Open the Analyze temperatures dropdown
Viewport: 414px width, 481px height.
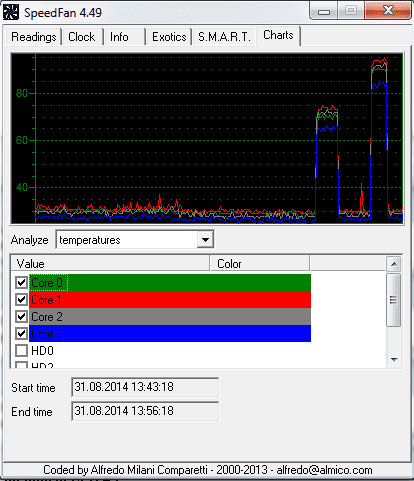tap(205, 240)
